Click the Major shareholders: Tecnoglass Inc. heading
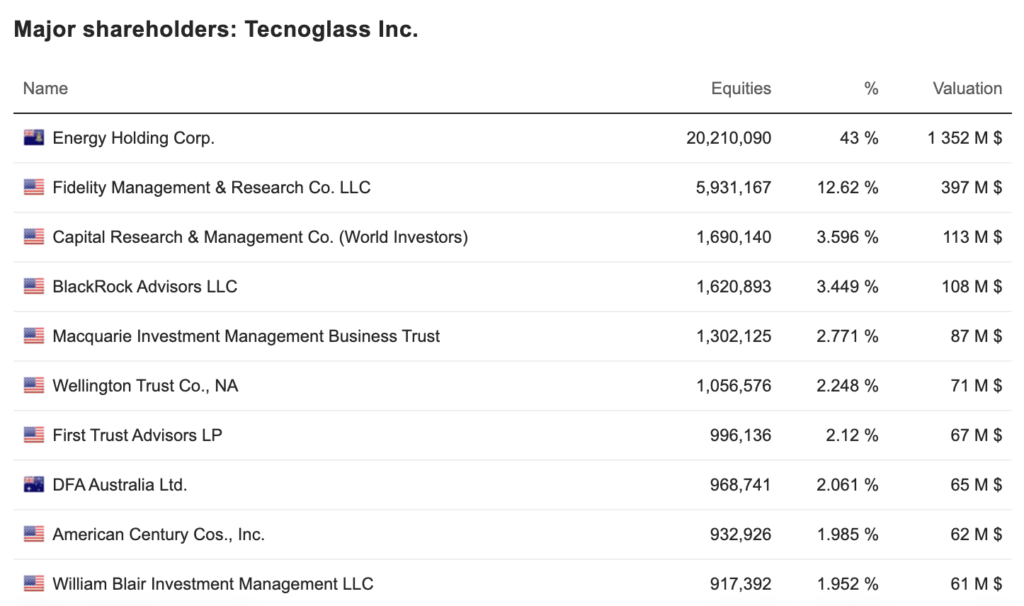Screen dimensions: 1024x606 [216, 30]
